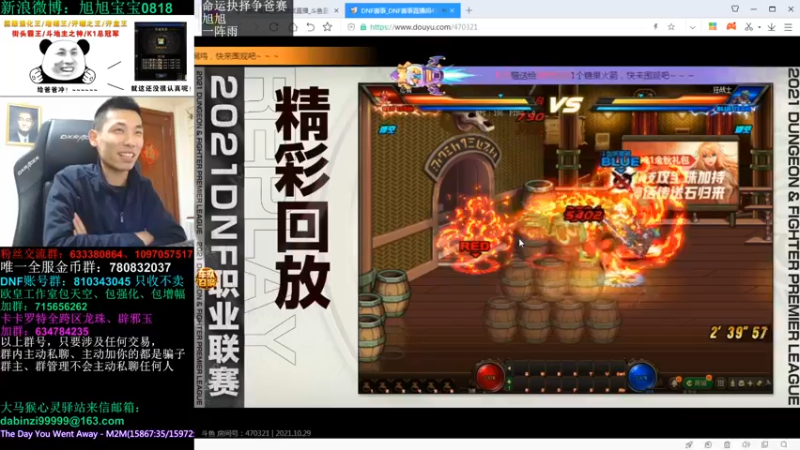Open the skin shirt icon in title bar
Viewport: 800px width, 450px height.
tap(735, 9)
